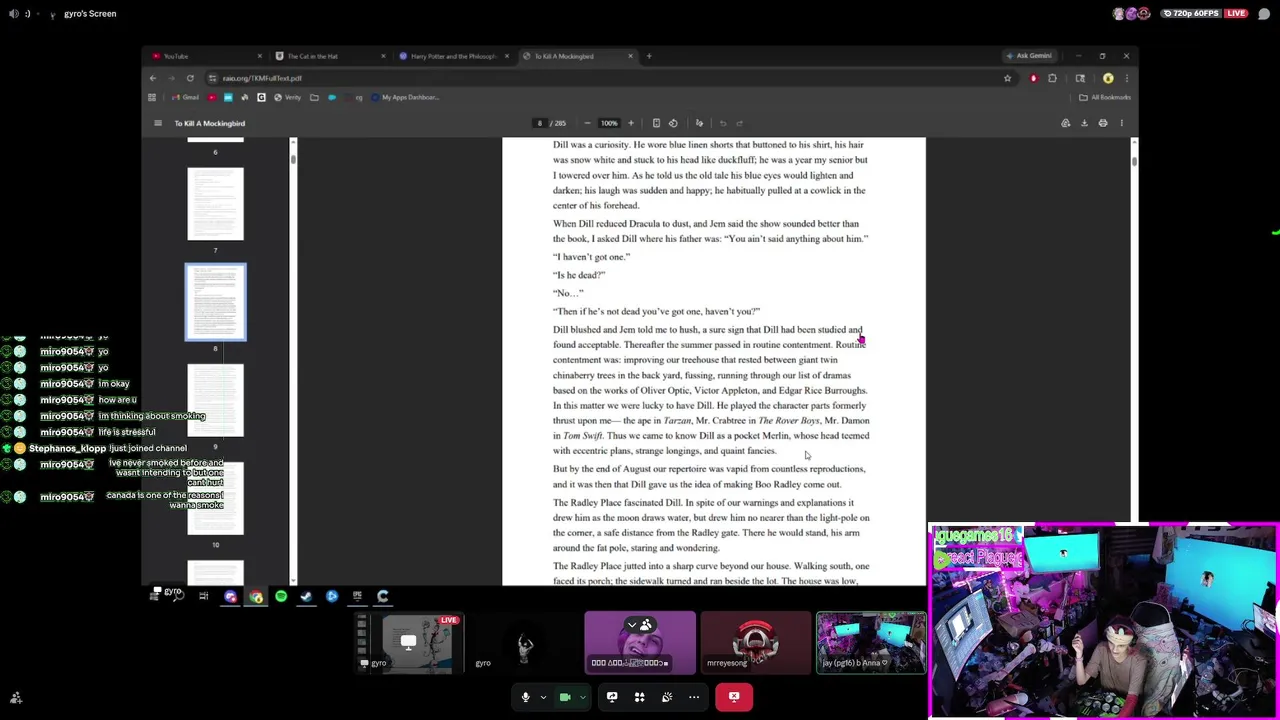This screenshot has width=1280, height=720.
Task: Open the My Apps Dashboard bookmark
Action: [x=405, y=97]
